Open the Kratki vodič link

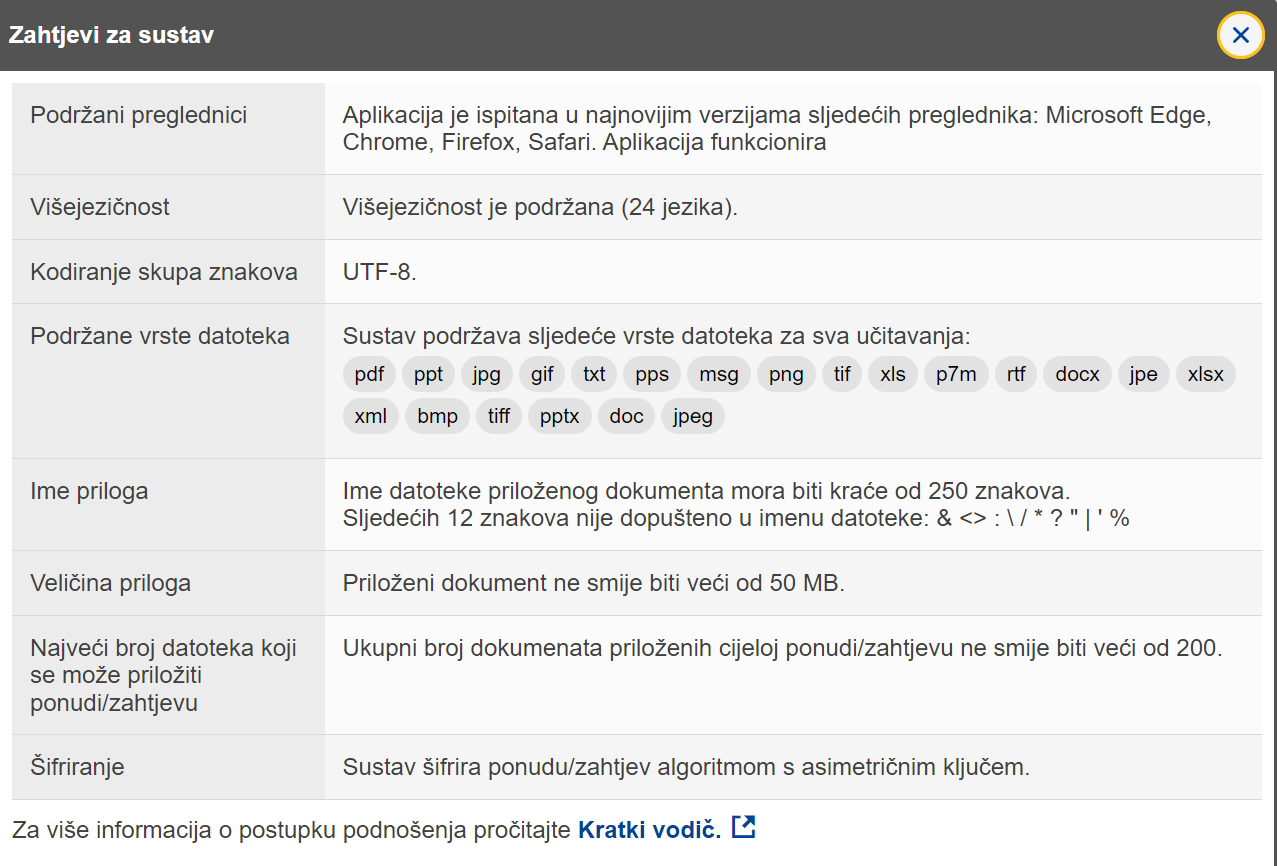pos(649,830)
